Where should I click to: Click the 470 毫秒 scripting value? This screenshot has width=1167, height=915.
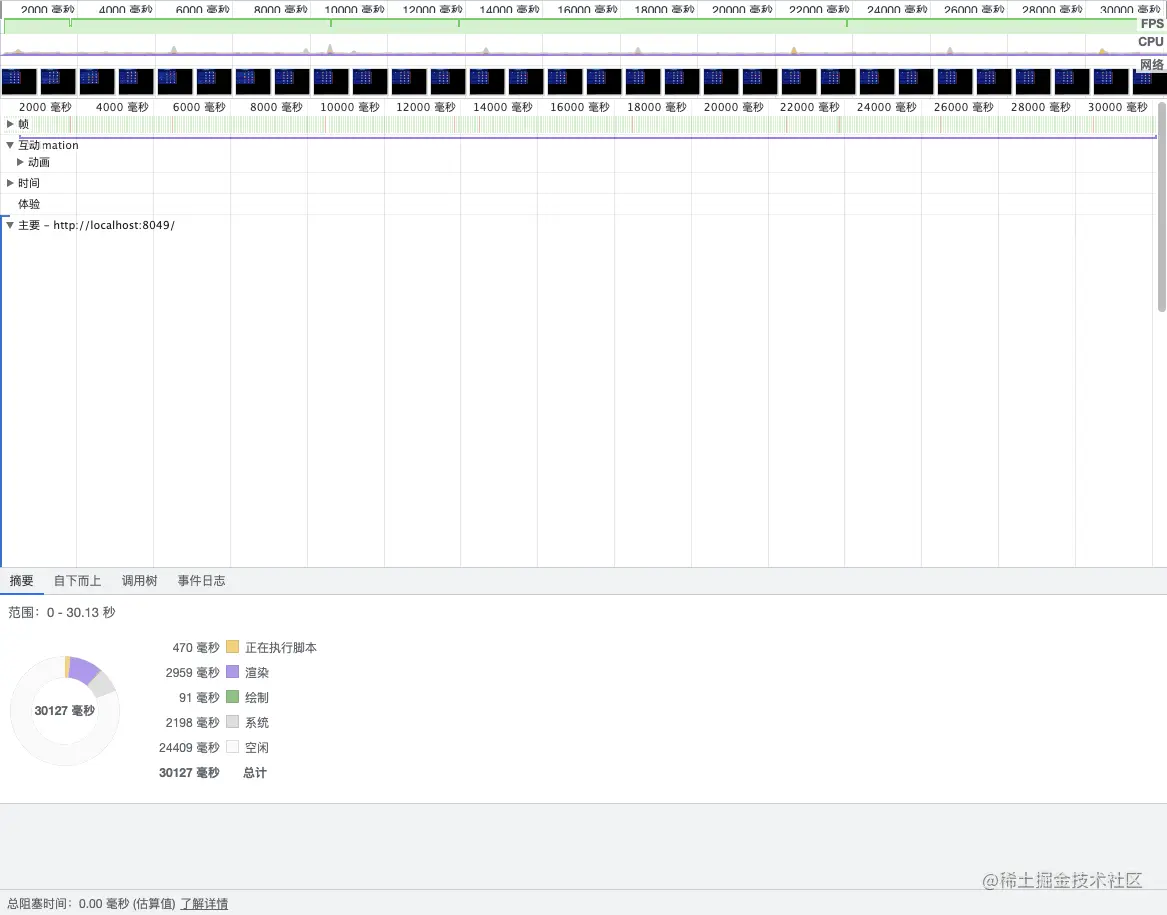point(196,648)
